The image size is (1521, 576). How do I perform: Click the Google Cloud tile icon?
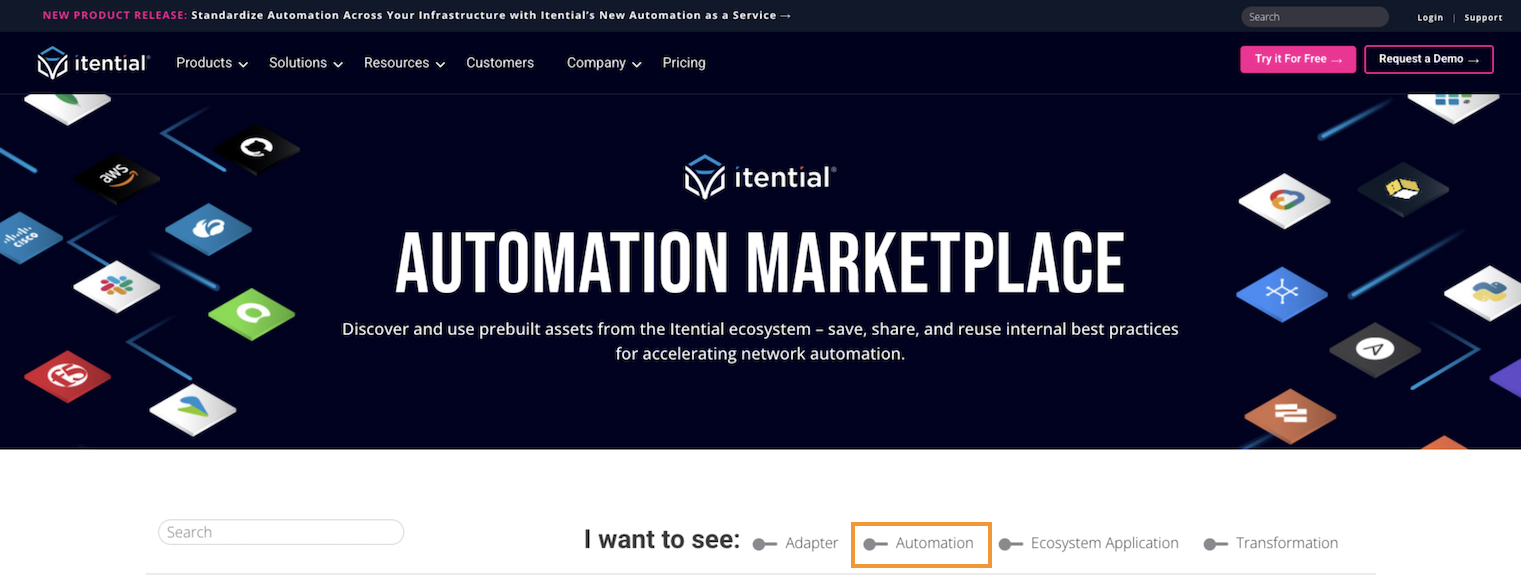coord(1284,200)
